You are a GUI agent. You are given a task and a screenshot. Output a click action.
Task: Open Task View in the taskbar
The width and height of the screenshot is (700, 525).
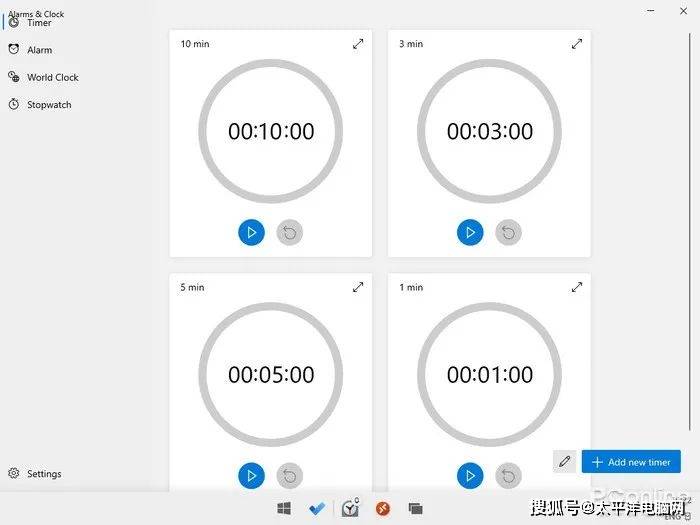[415, 508]
